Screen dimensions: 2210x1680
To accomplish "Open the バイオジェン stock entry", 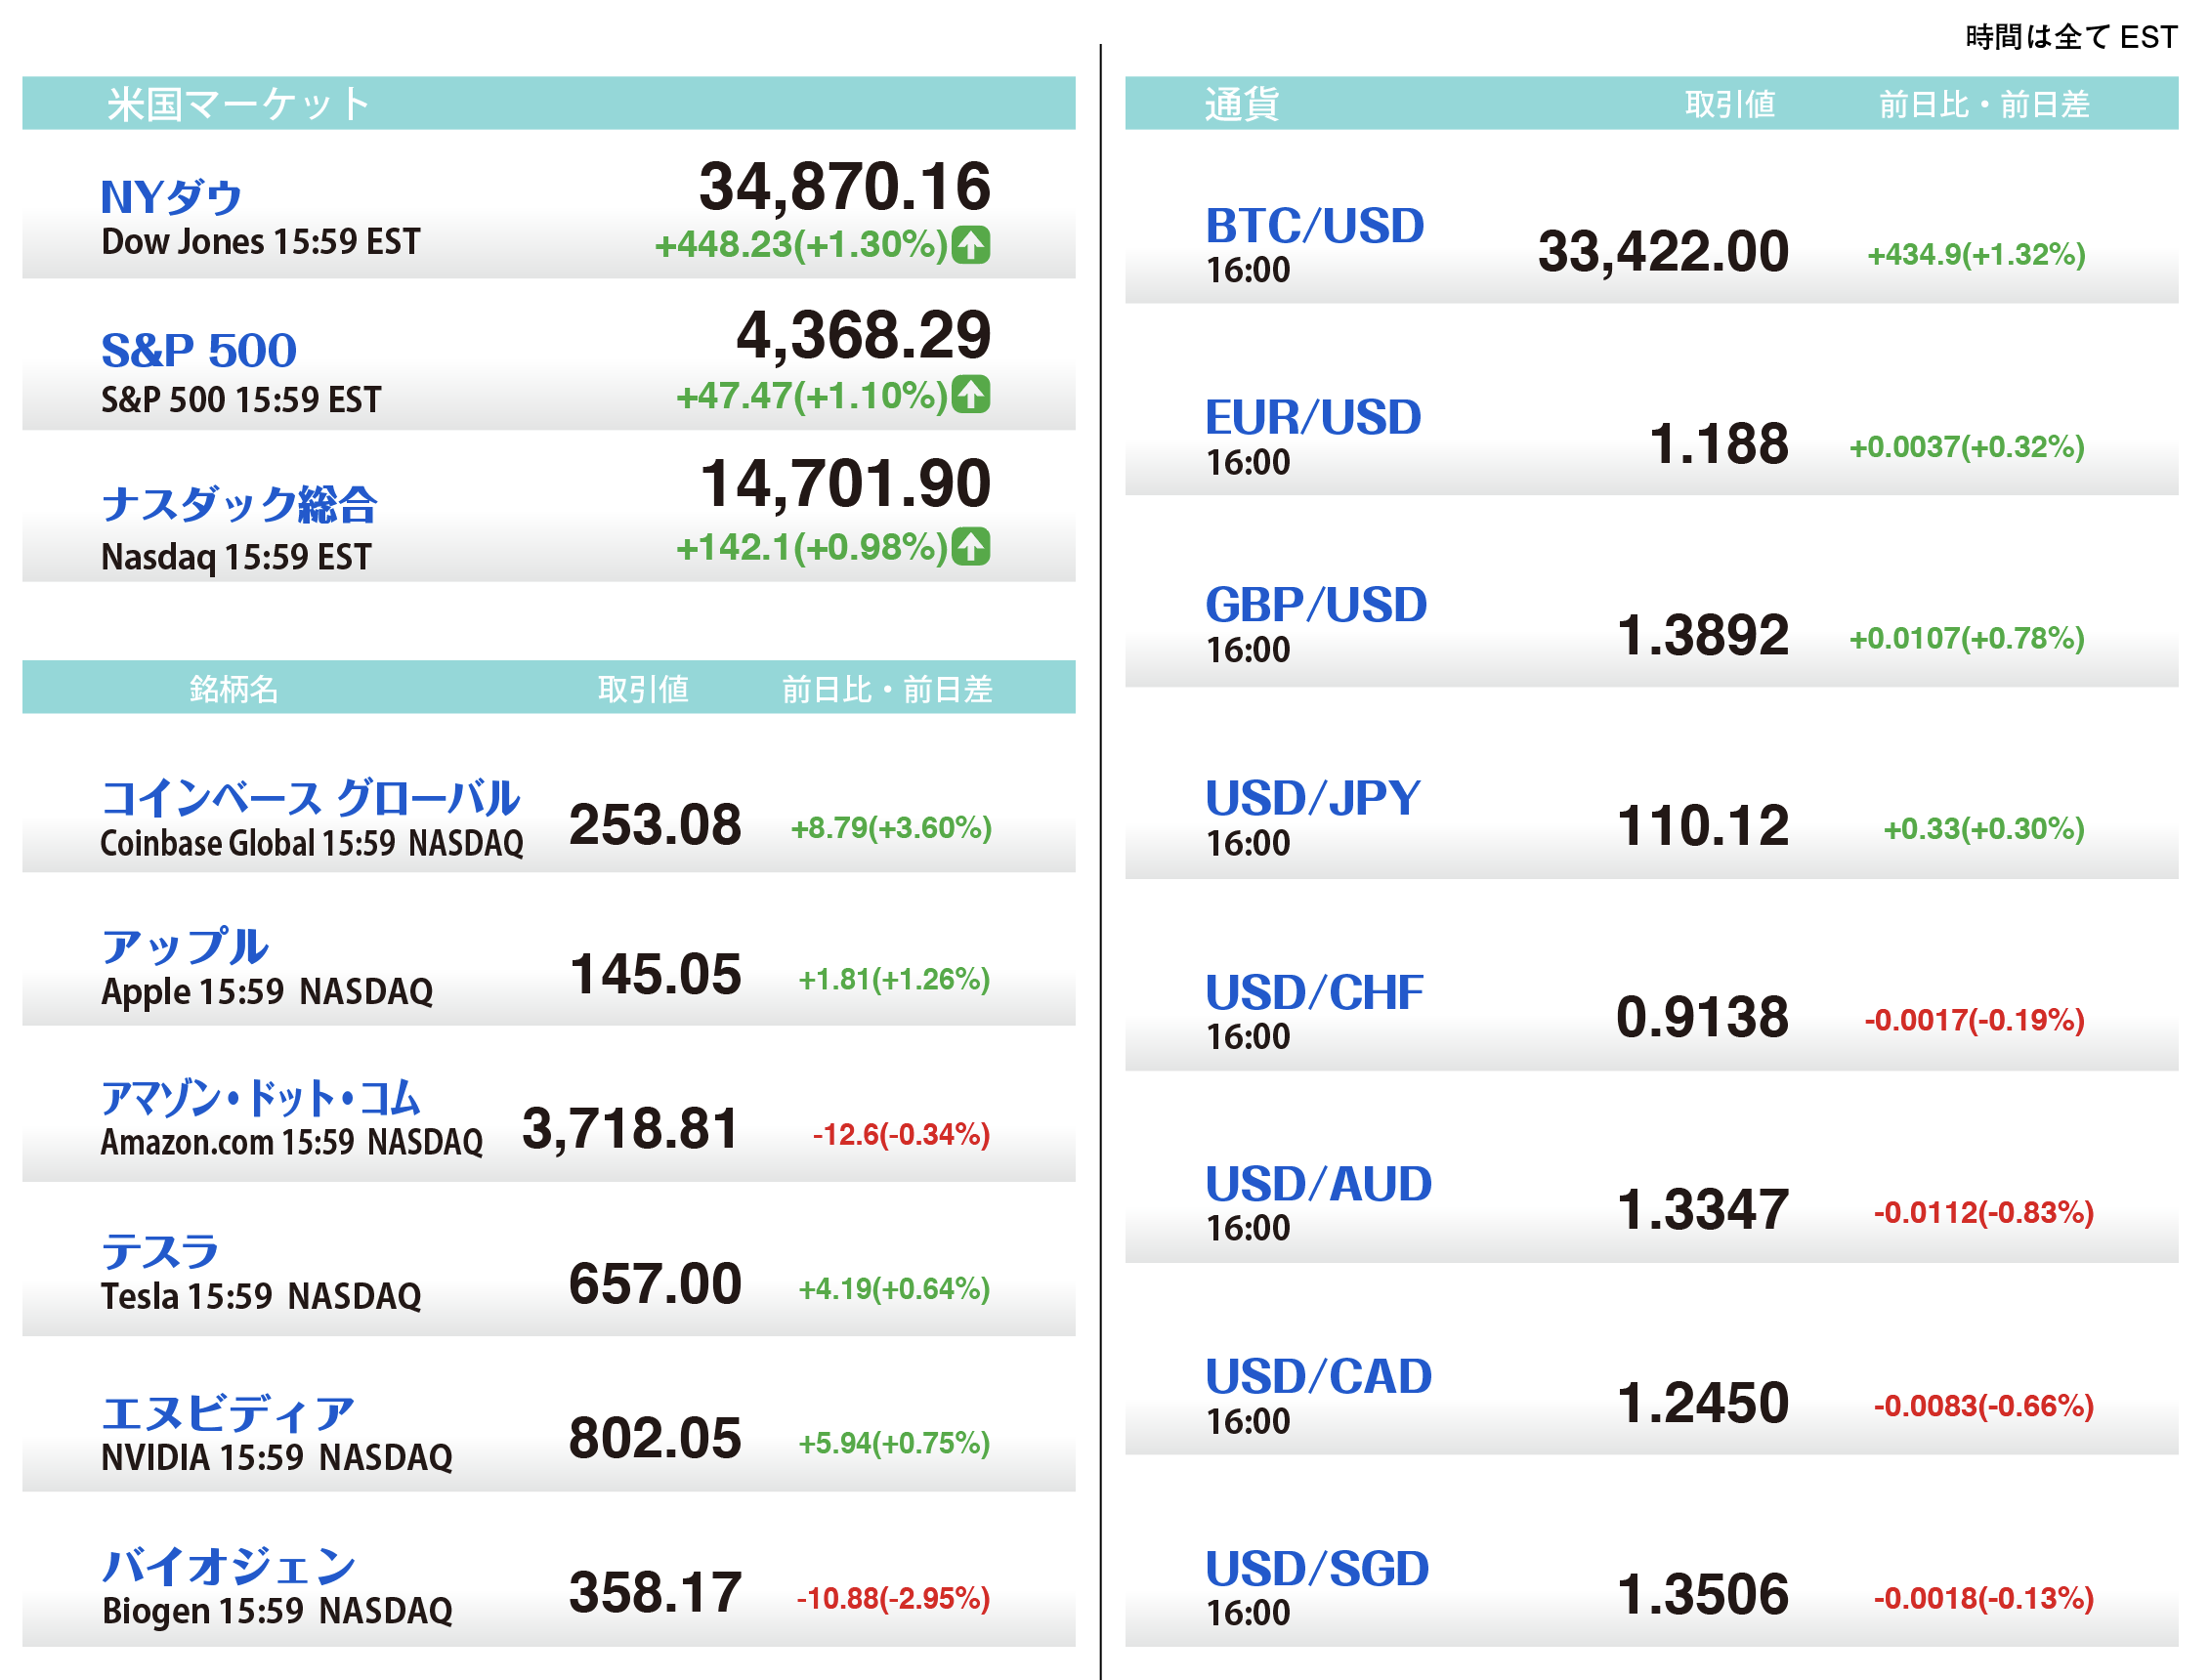I will click(x=229, y=1566).
